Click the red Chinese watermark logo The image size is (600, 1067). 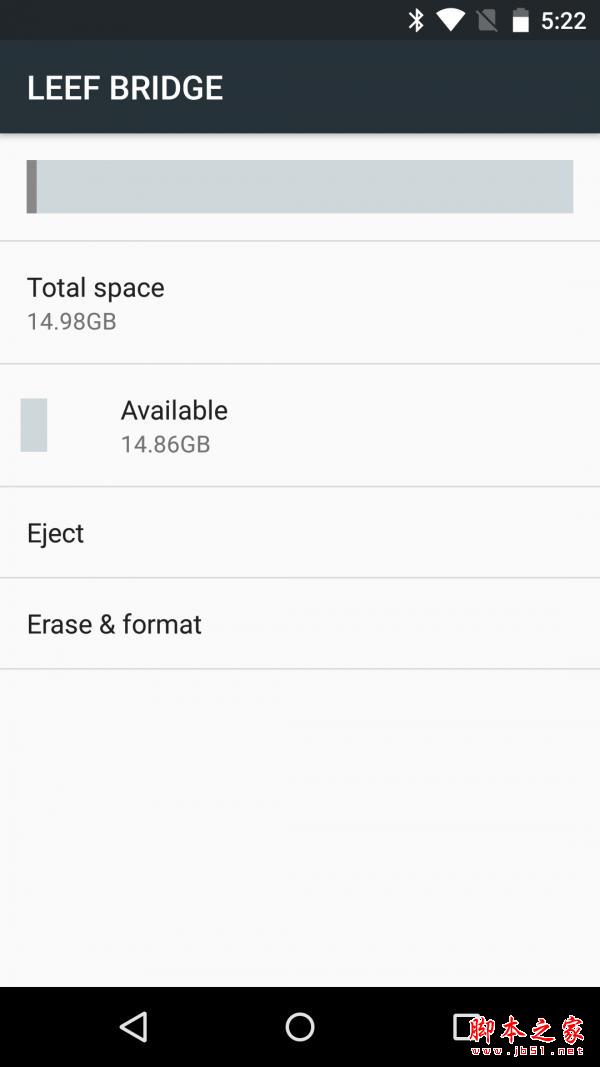click(x=527, y=1030)
